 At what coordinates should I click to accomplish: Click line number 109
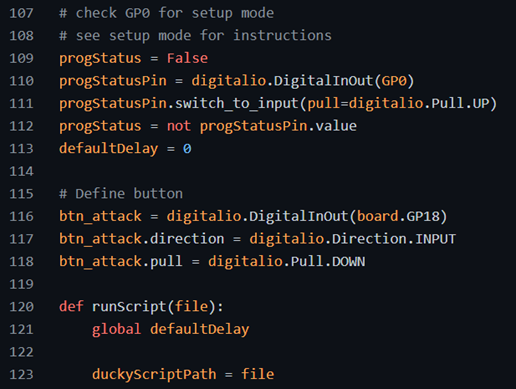(21, 58)
